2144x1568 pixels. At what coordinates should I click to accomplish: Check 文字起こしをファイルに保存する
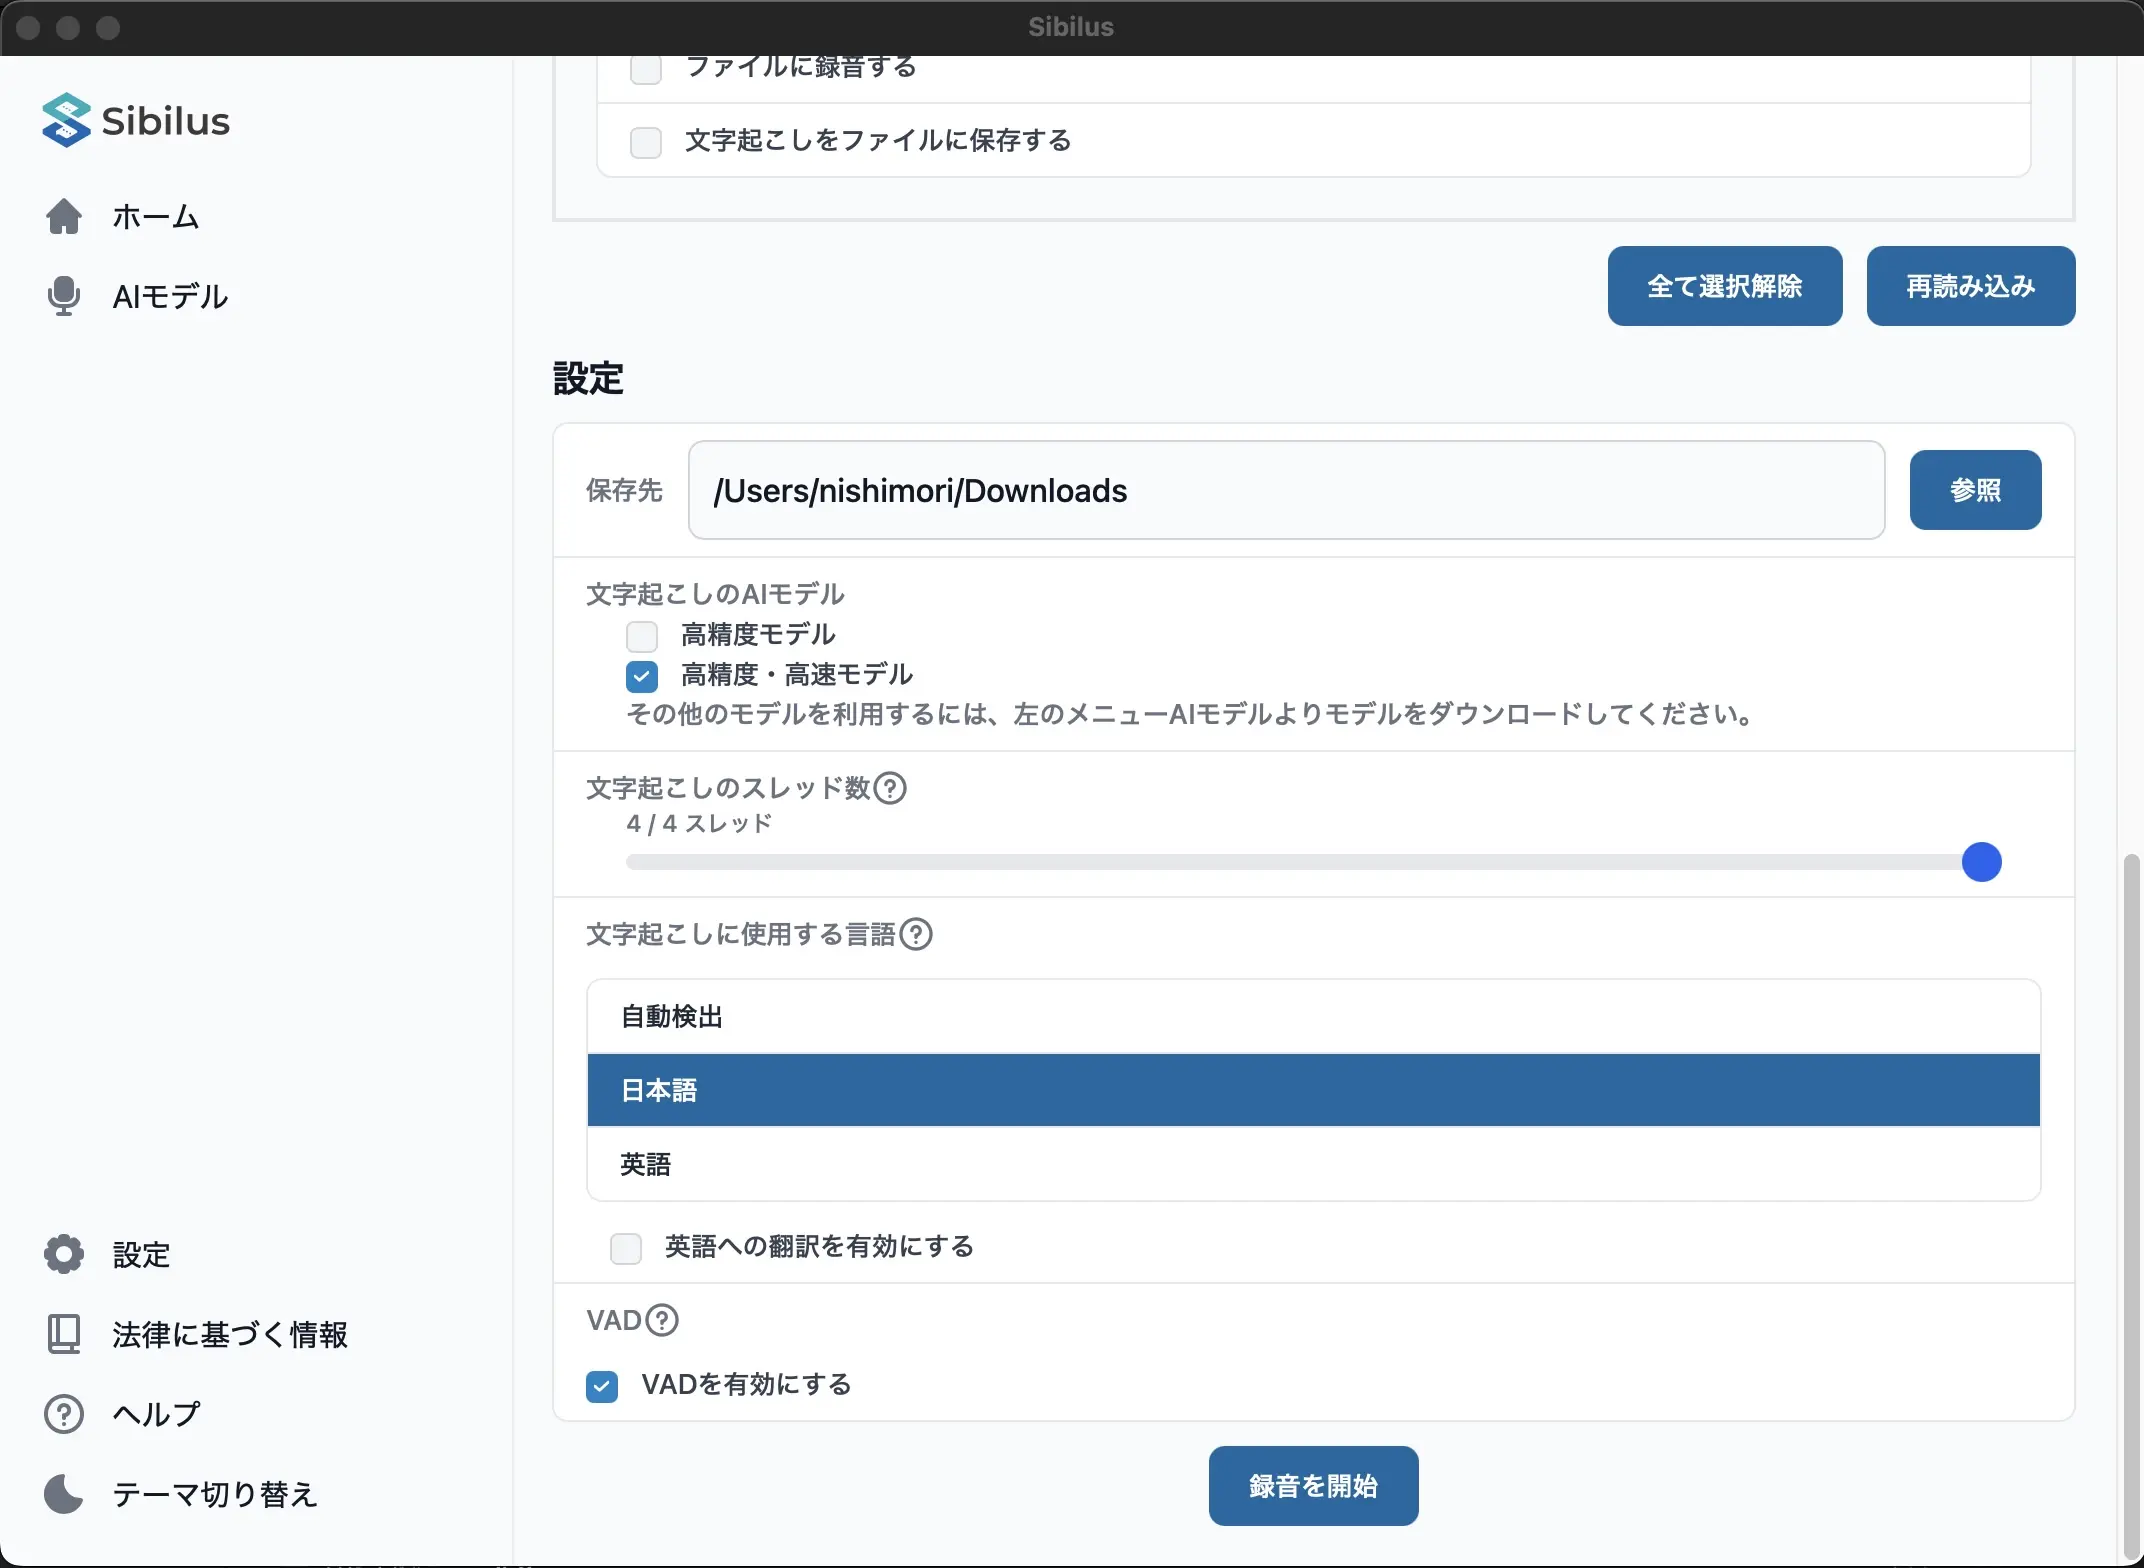646,142
